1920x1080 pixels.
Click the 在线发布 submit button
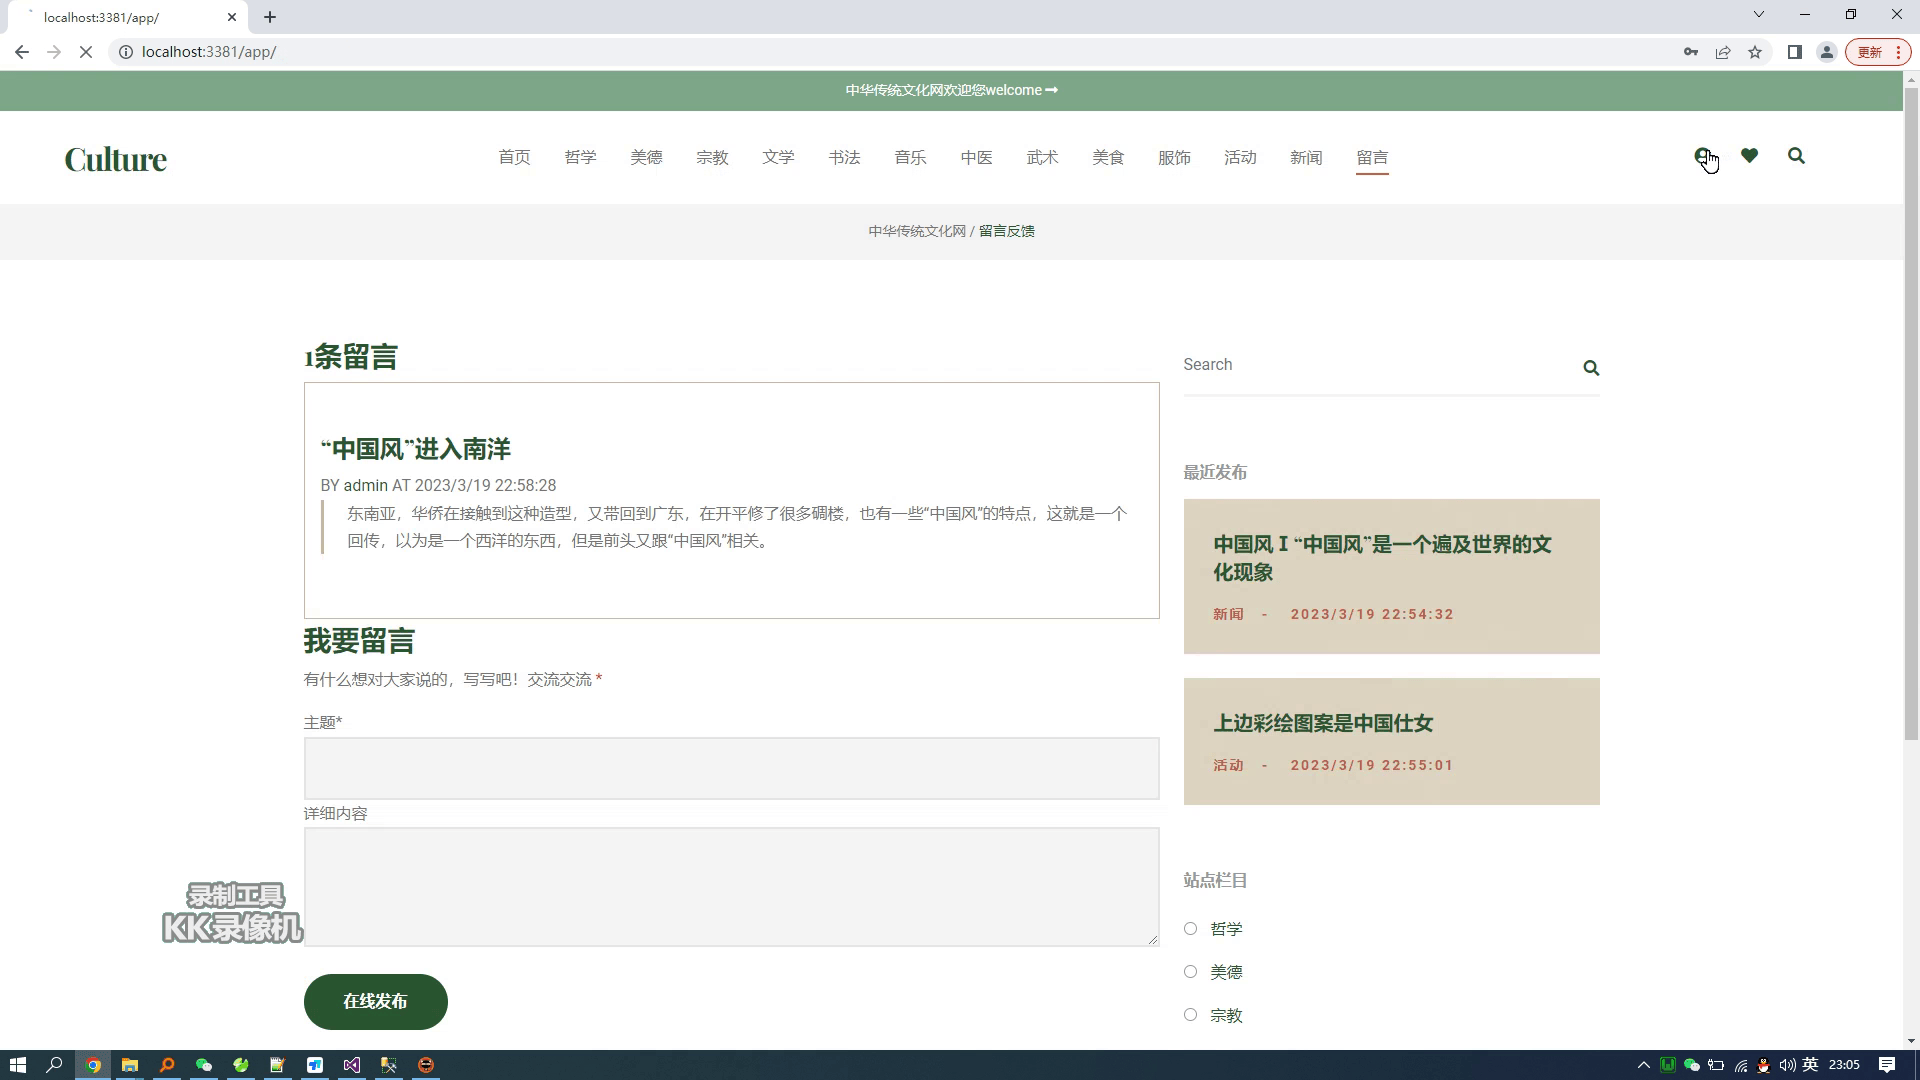[375, 1002]
